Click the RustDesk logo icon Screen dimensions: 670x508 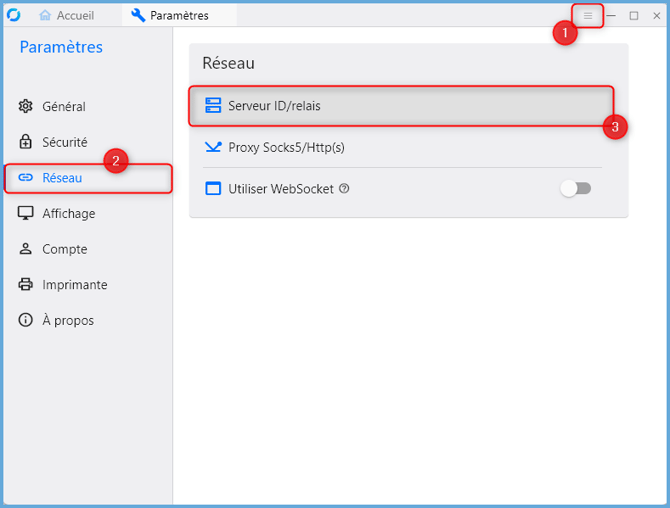[x=14, y=15]
